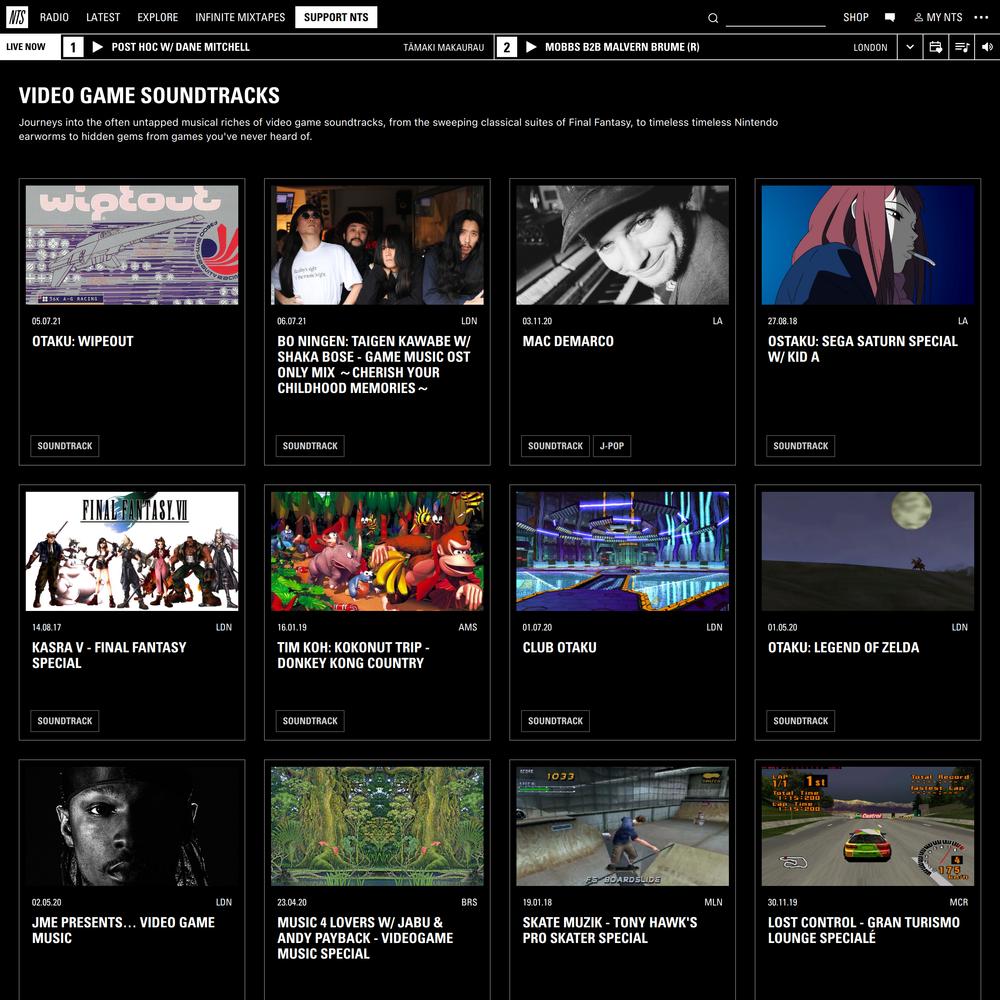Open the Donkey Kong Country artwork thumbnail
The height and width of the screenshot is (1000, 1000).
coord(377,551)
